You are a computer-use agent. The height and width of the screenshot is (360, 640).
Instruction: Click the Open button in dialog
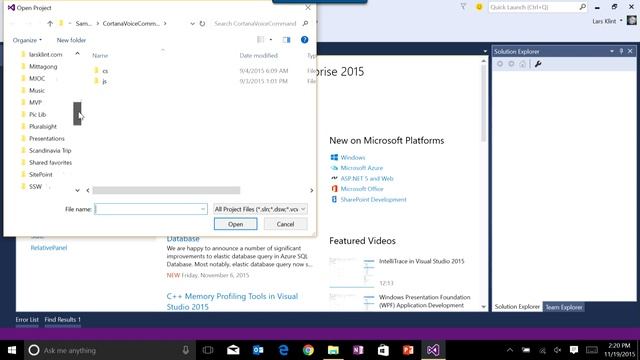(x=236, y=224)
